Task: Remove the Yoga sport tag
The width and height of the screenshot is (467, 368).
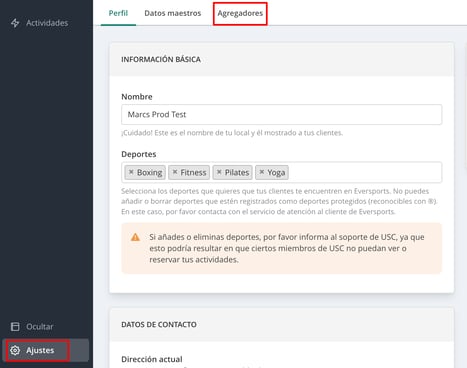Action: pos(262,172)
